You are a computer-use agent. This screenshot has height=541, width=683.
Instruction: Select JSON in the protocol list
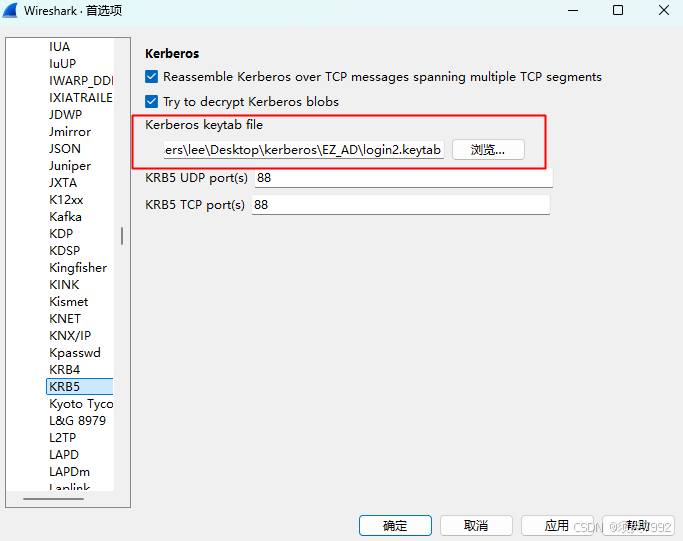[x=65, y=149]
